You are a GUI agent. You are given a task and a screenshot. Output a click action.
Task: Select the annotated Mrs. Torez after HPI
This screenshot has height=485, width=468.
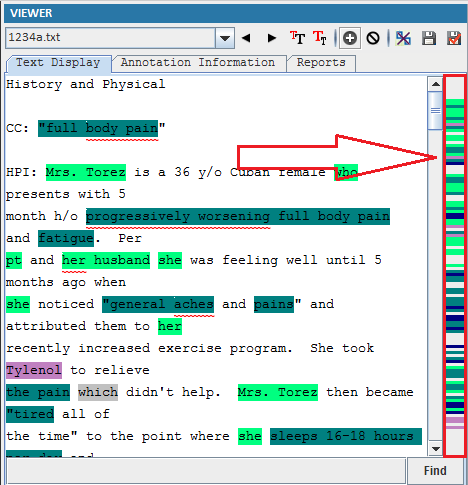point(86,172)
